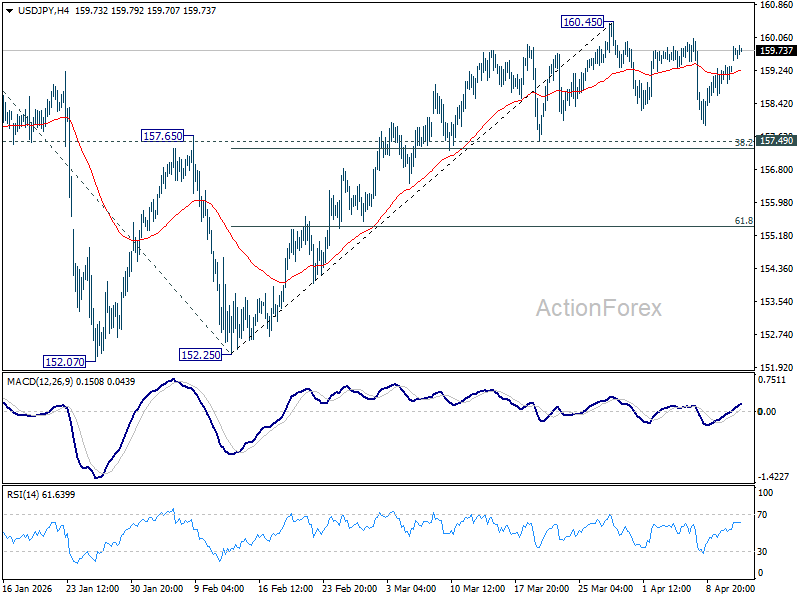Click the 25 Mar 04:00 date label
The height and width of the screenshot is (600, 800).
(x=606, y=589)
